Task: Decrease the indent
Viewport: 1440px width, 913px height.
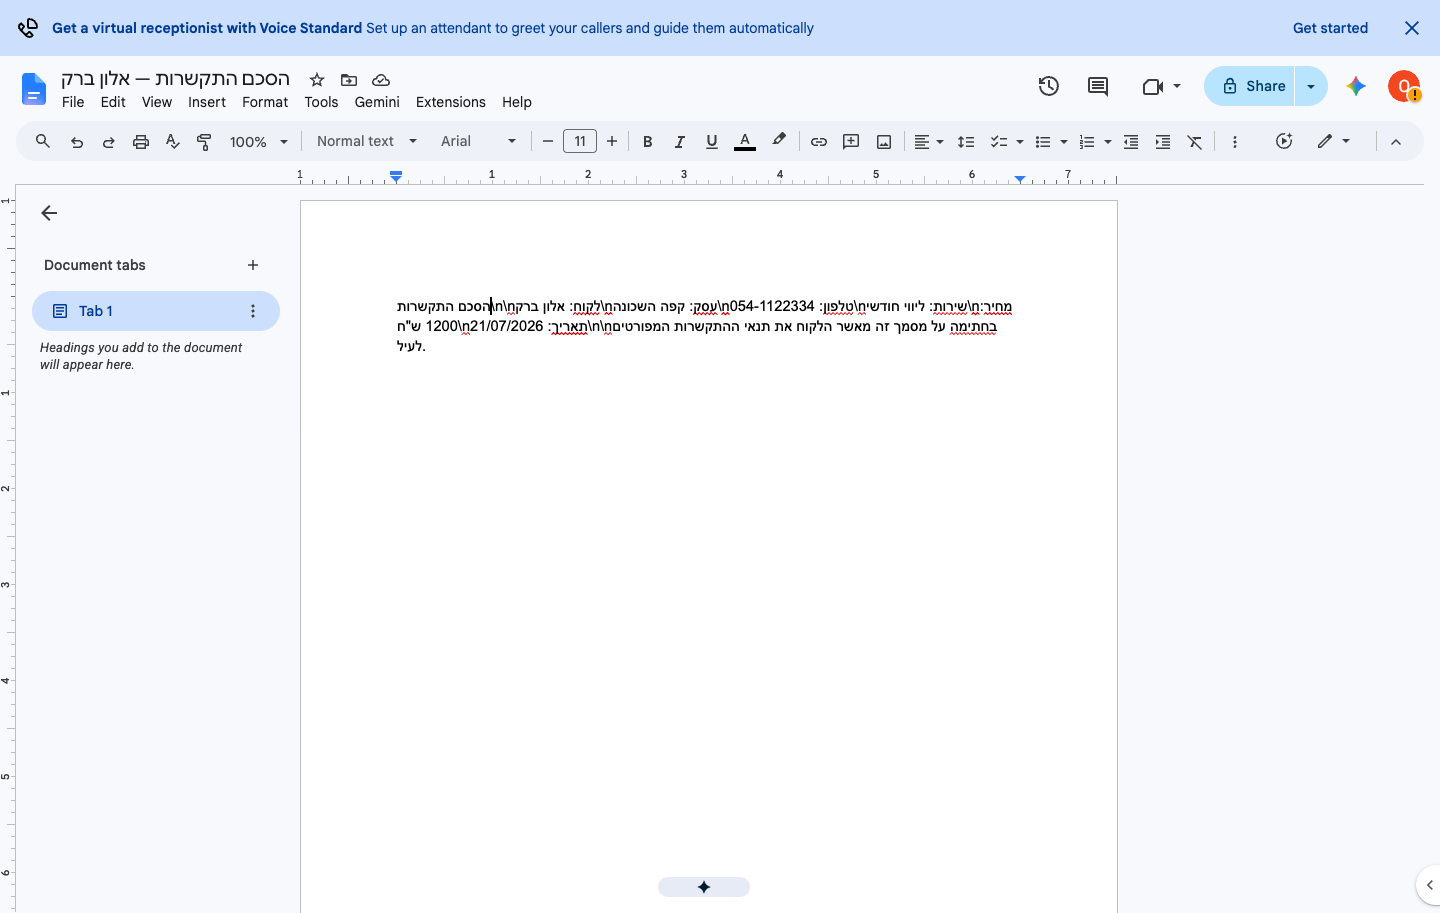Action: point(1131,142)
